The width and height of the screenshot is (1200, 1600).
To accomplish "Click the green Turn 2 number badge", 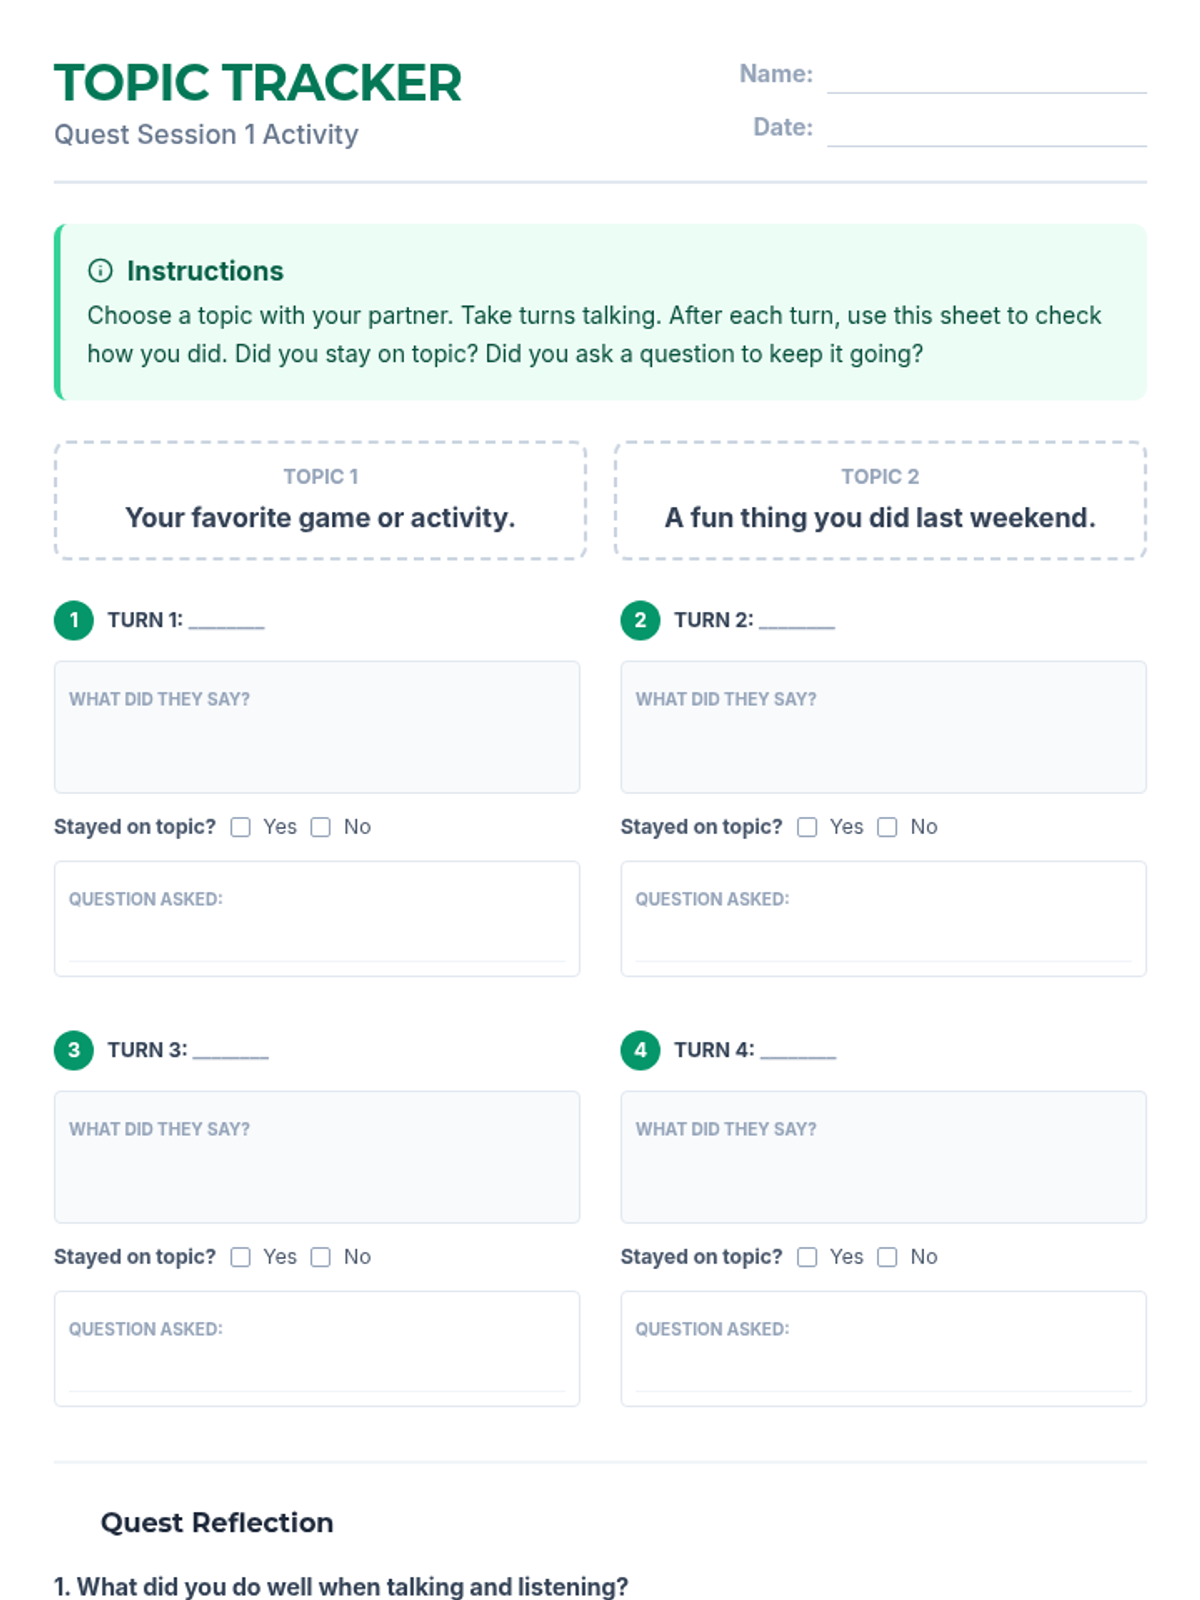I will (x=640, y=620).
